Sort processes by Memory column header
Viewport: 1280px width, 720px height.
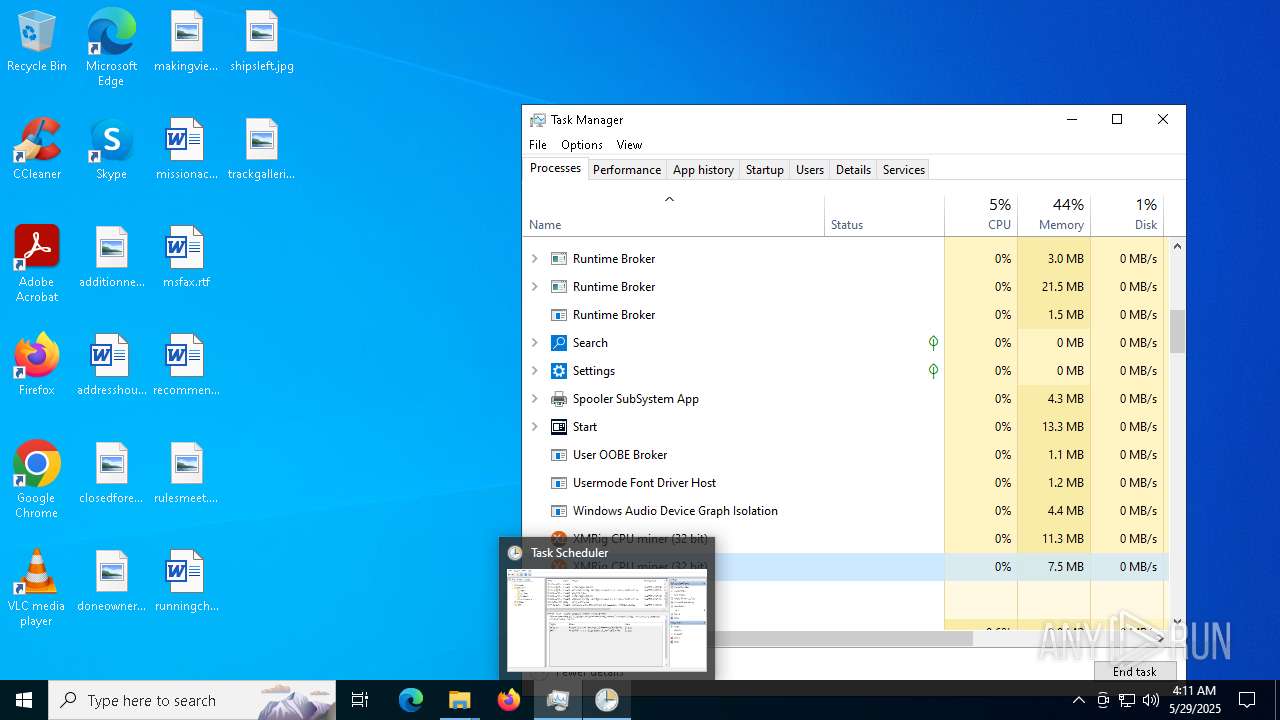click(1054, 213)
